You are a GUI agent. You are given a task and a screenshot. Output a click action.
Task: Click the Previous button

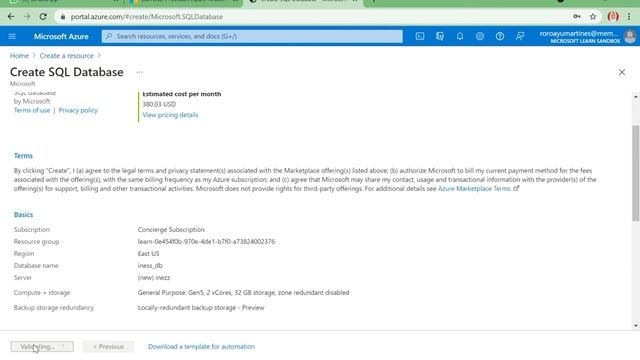pyautogui.click(x=108, y=347)
